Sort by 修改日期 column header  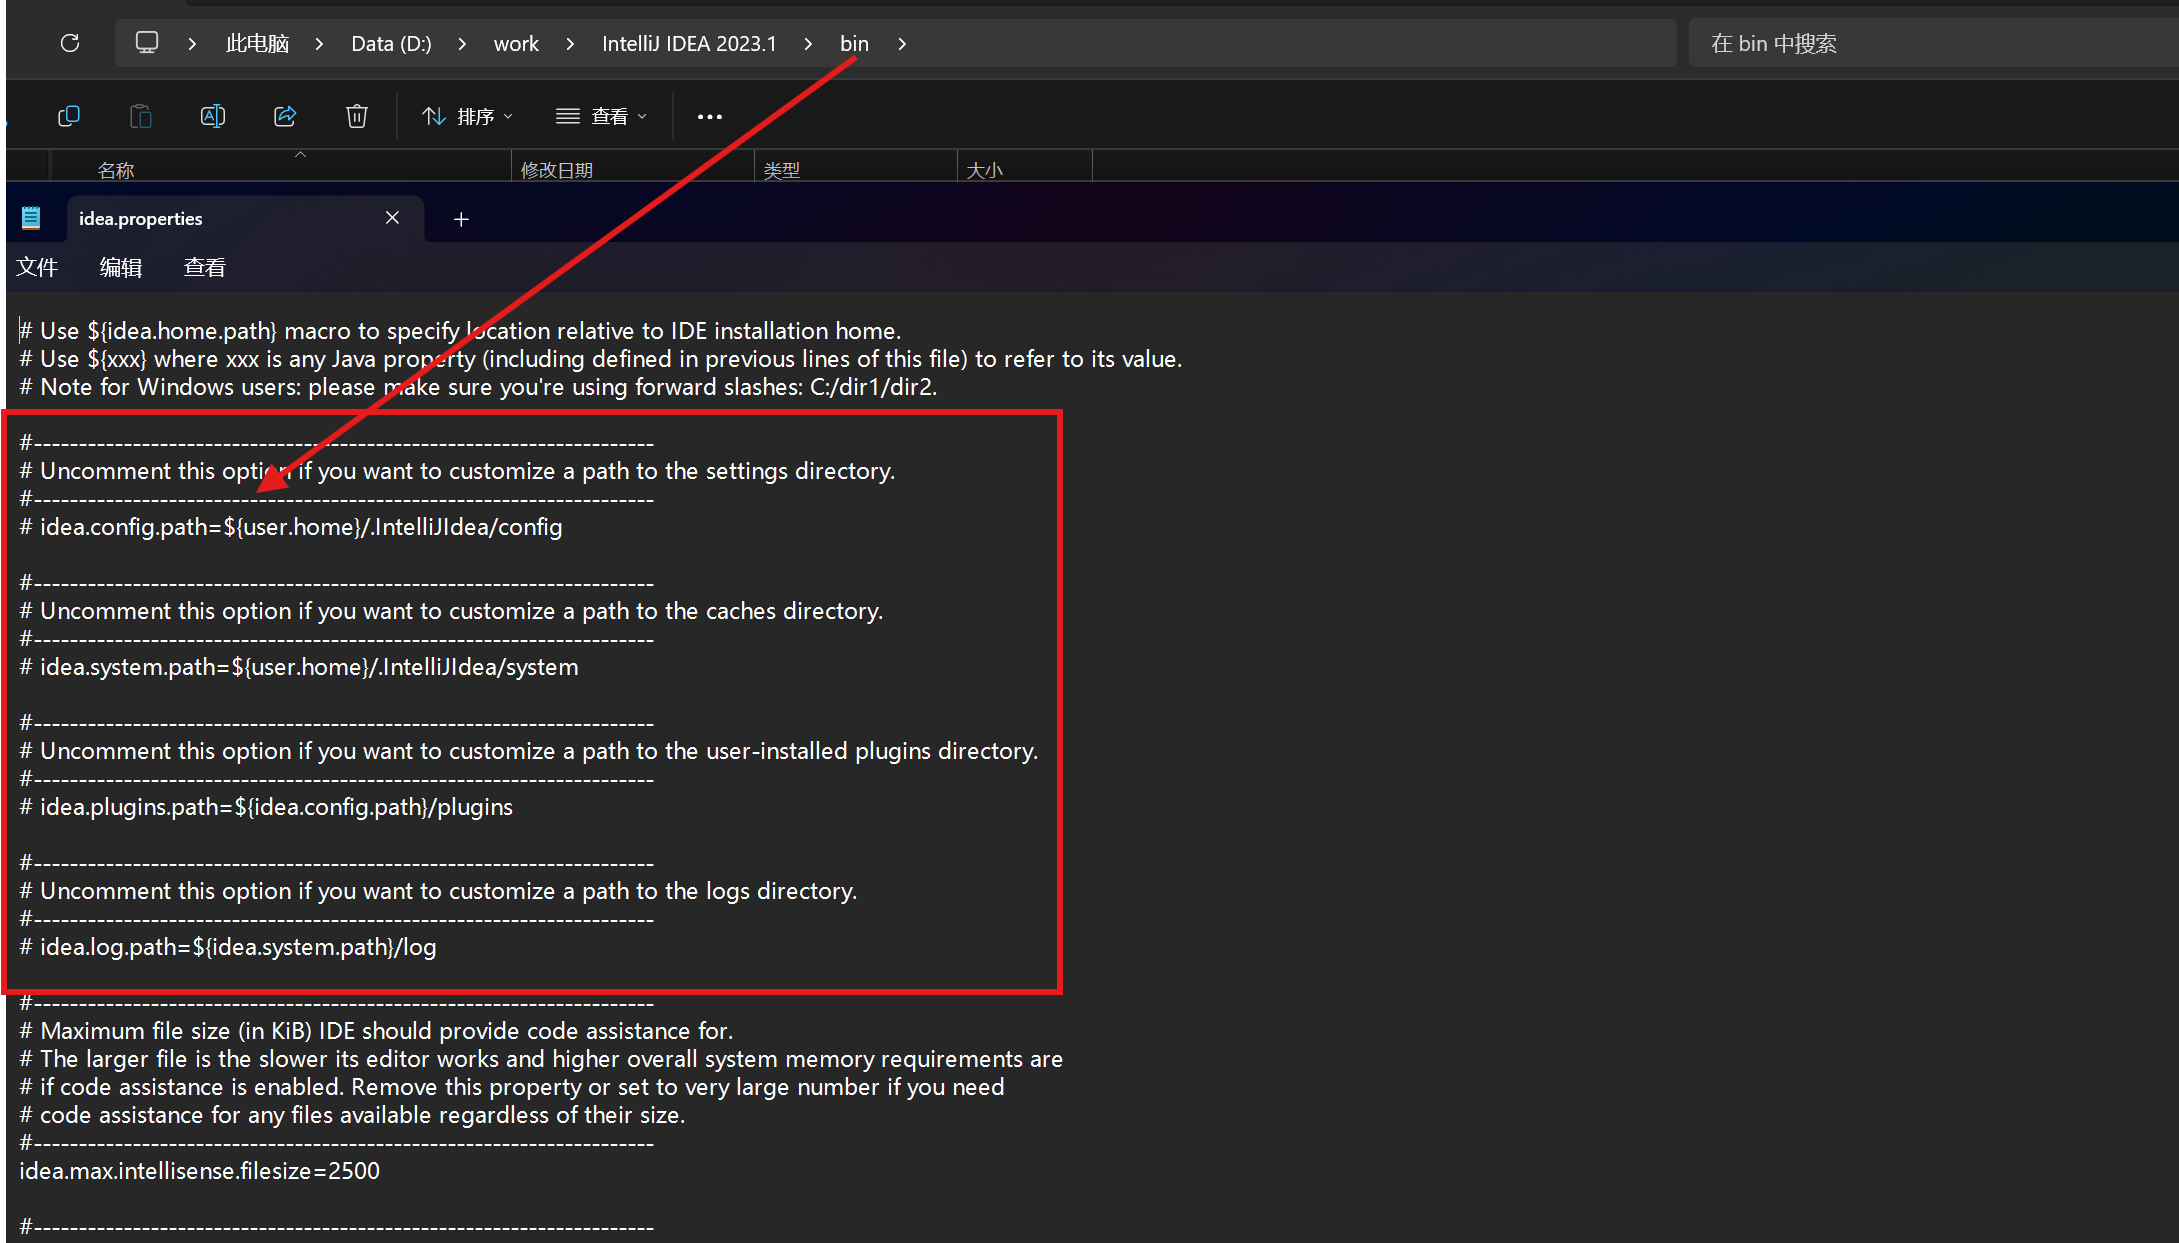[633, 170]
